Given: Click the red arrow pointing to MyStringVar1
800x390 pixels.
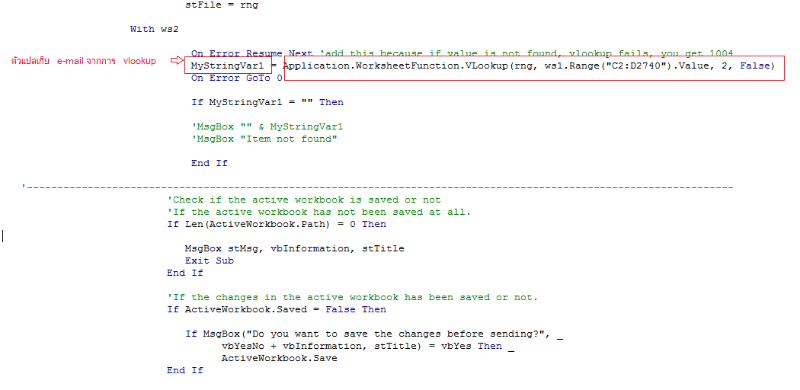Looking at the screenshot, I should [176, 61].
